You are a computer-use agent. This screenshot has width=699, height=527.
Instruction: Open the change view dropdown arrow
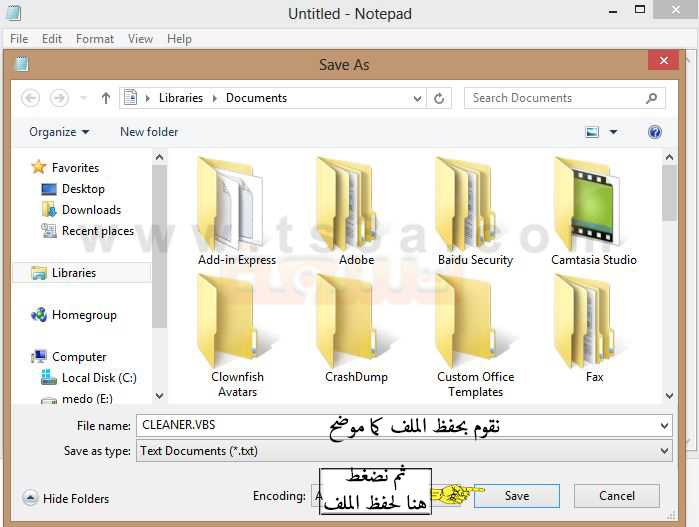pos(614,132)
